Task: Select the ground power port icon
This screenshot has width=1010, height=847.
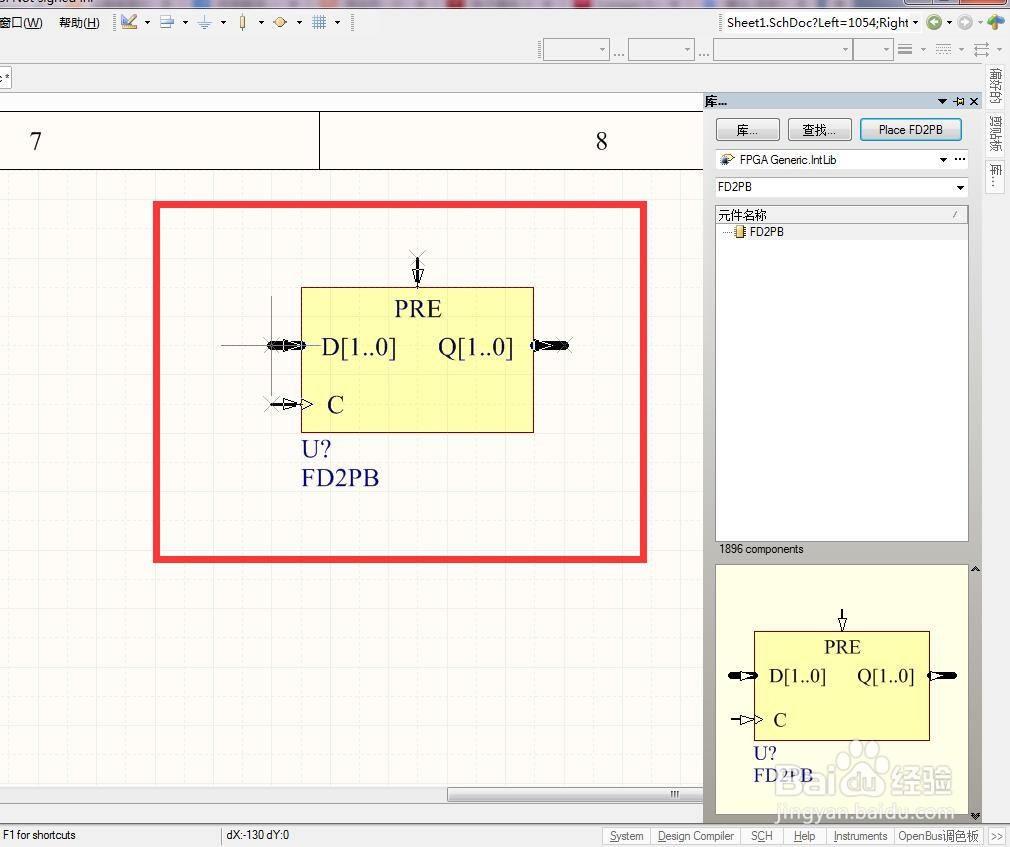Action: pos(205,23)
